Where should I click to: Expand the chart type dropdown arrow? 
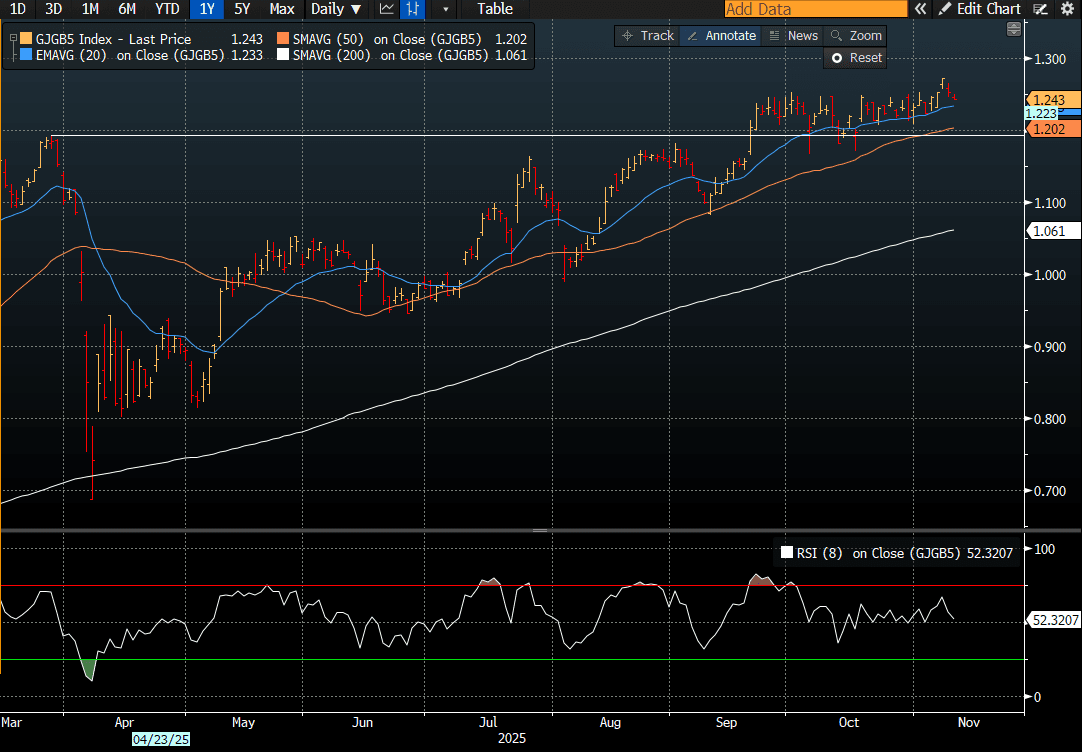point(445,9)
